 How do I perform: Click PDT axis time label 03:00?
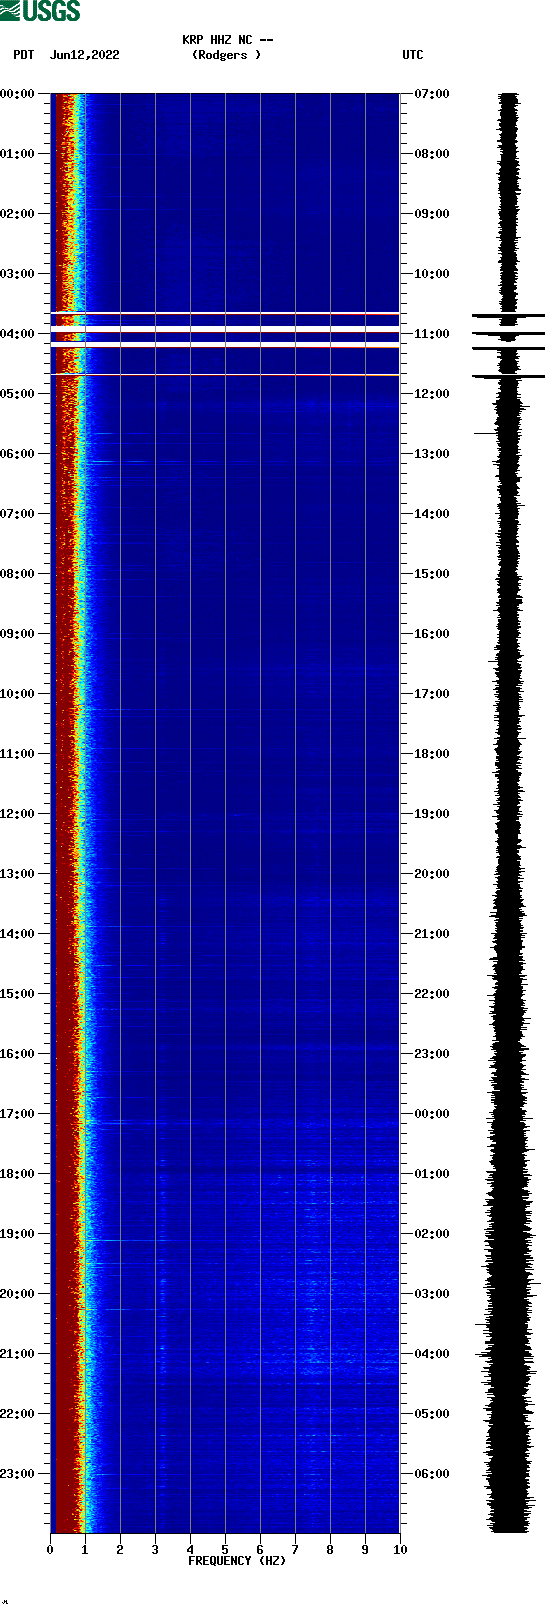(17, 274)
